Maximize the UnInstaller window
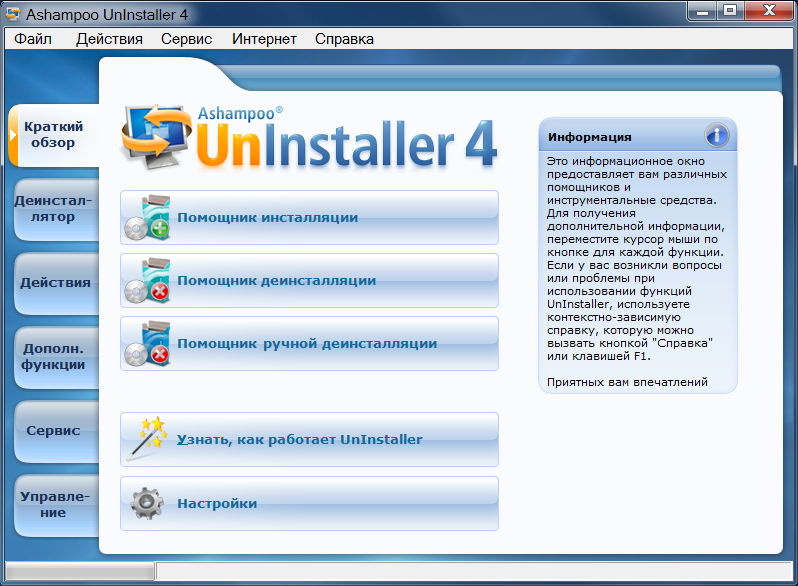Screen dimensions: 798x586 [x=730, y=11]
